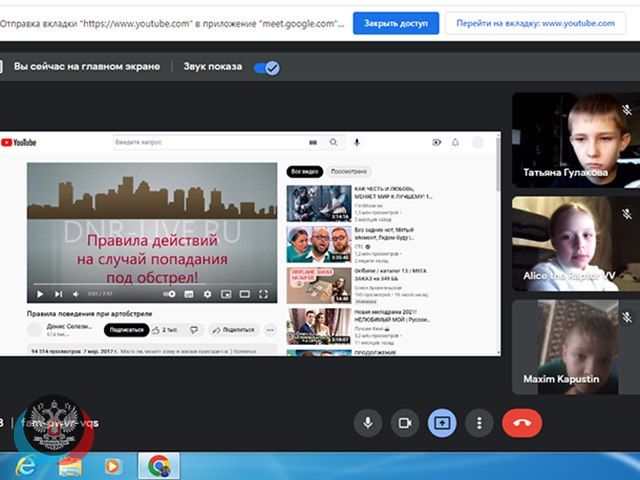Open the СТС comedy show video thumbnail
The height and width of the screenshot is (480, 640).
[319, 244]
